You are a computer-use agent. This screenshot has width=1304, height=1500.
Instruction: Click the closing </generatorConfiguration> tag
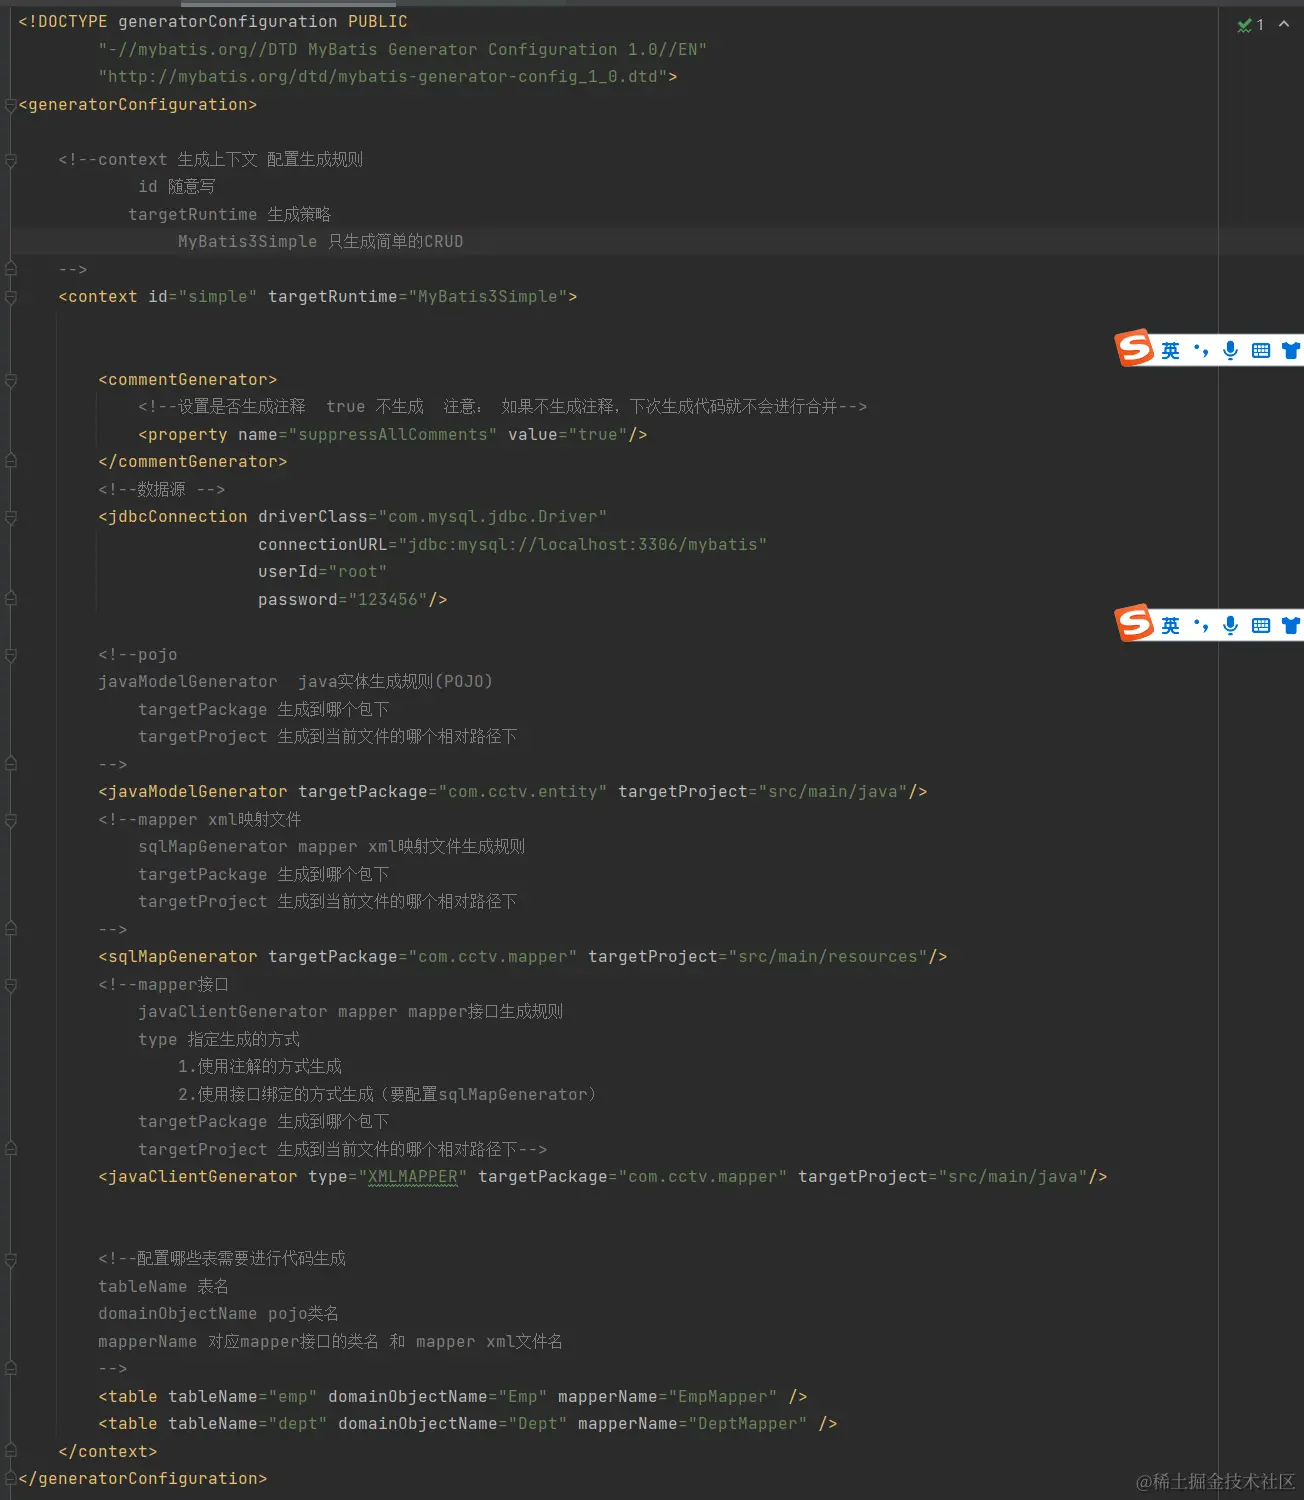(143, 1479)
